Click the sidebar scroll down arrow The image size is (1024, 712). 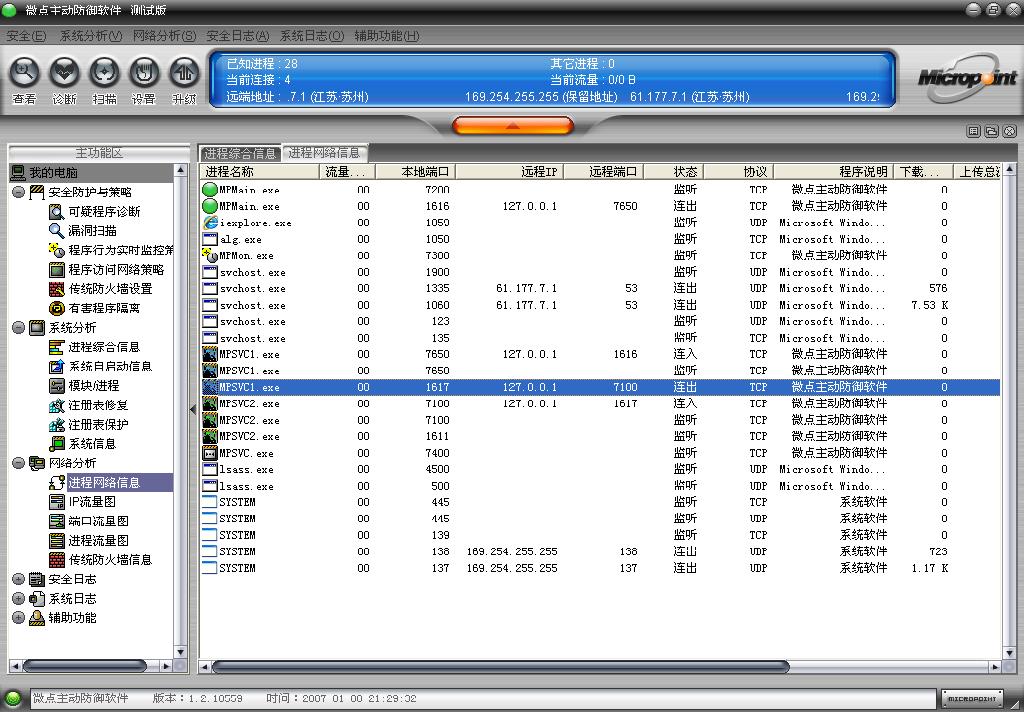[x=181, y=652]
